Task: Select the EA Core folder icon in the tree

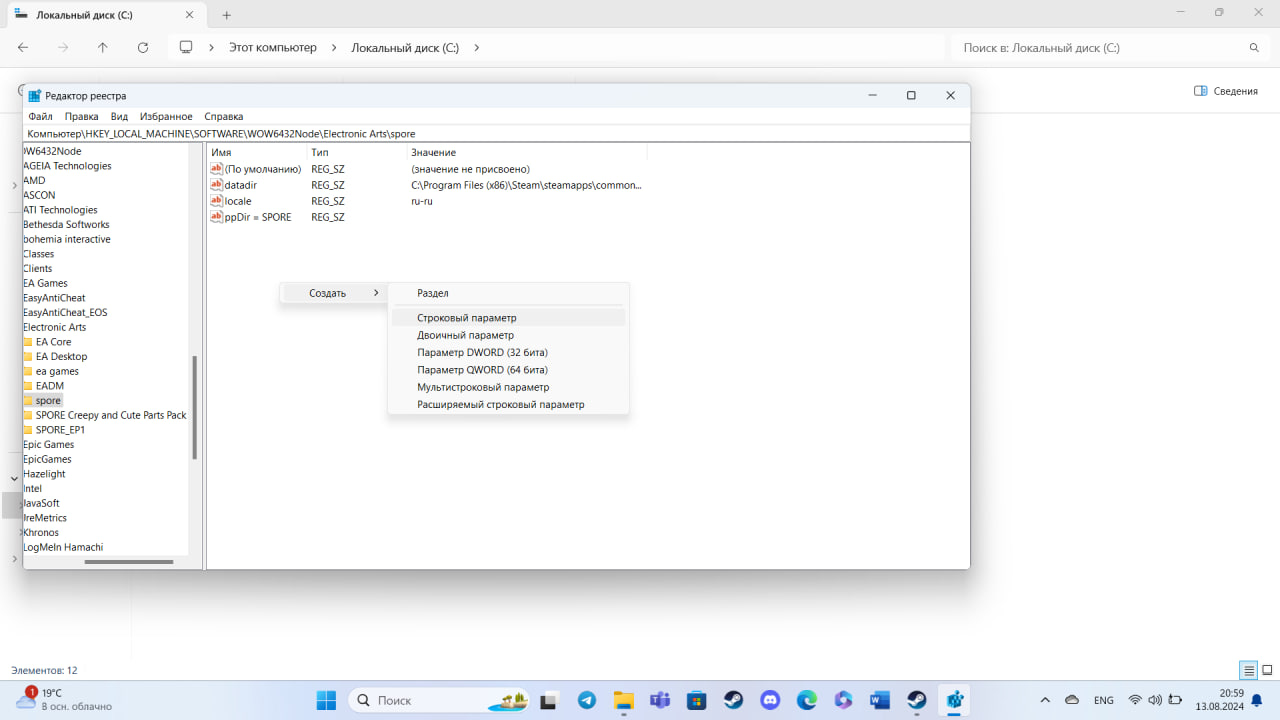Action: tap(27, 342)
